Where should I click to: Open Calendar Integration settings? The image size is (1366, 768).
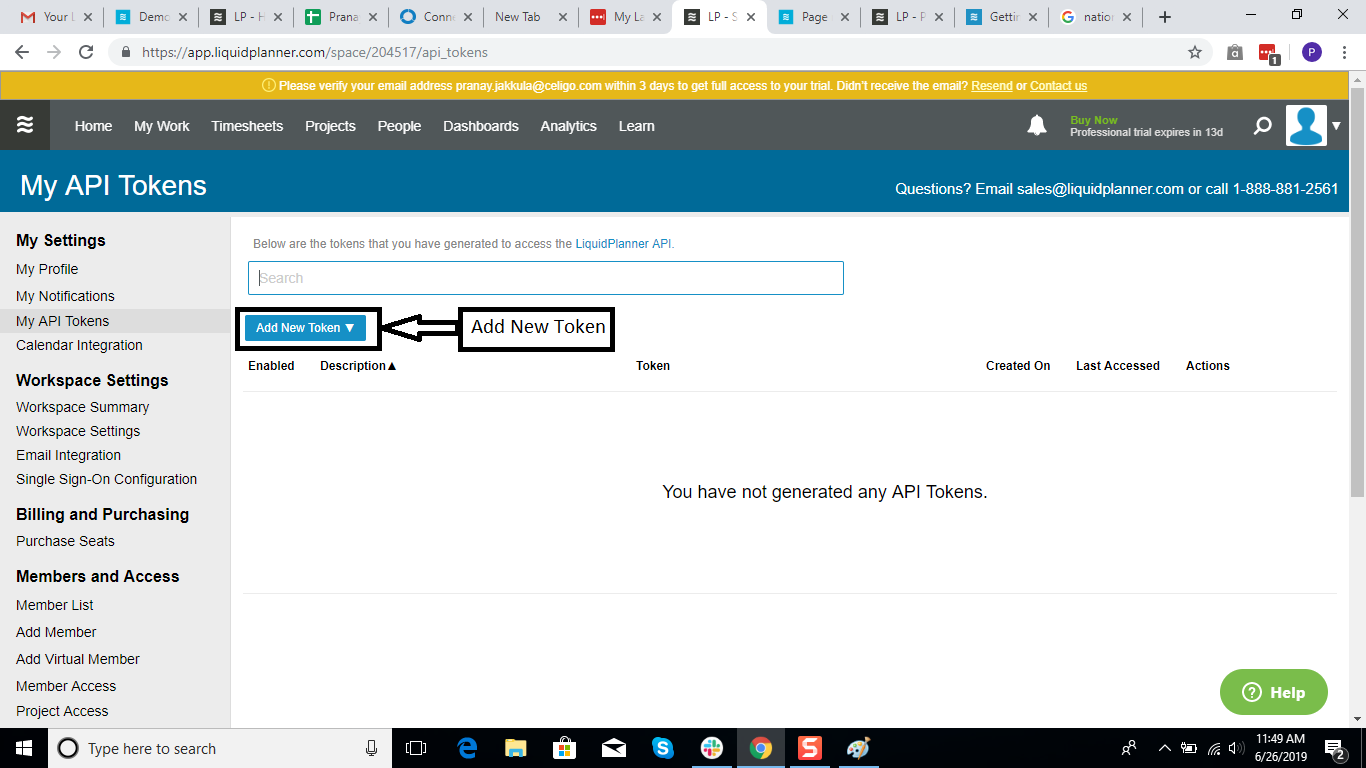pyautogui.click(x=79, y=345)
